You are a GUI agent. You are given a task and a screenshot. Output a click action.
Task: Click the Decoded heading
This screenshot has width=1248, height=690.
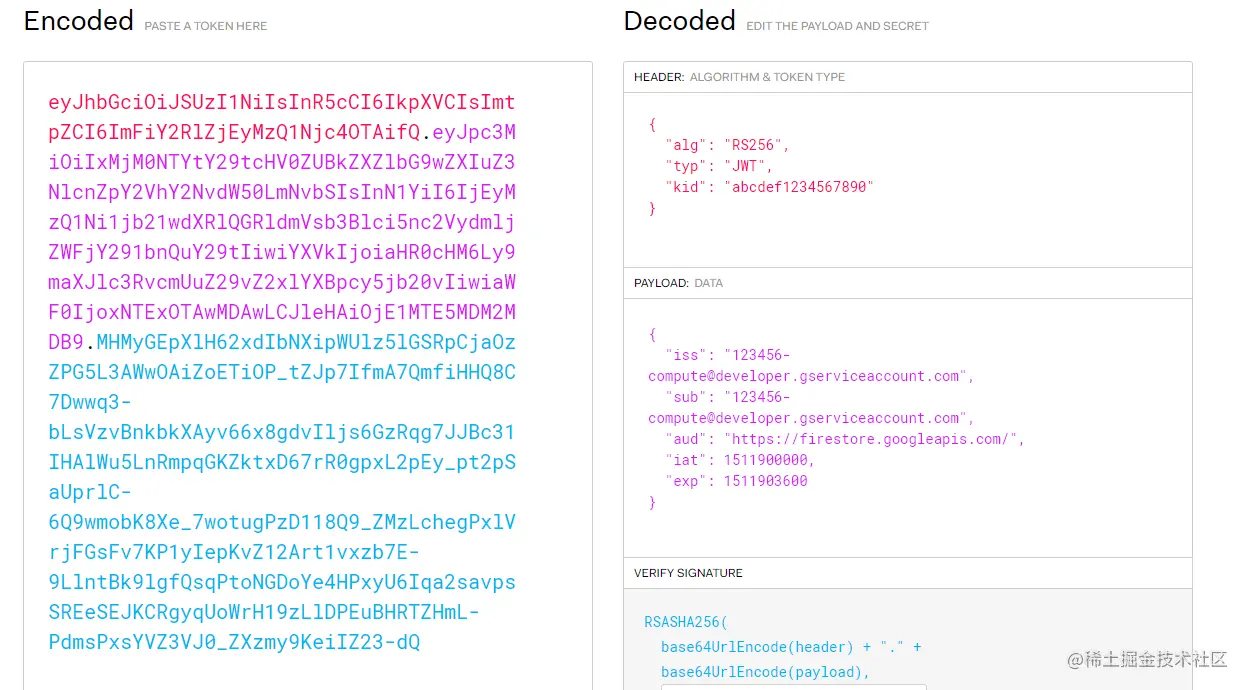coord(679,21)
